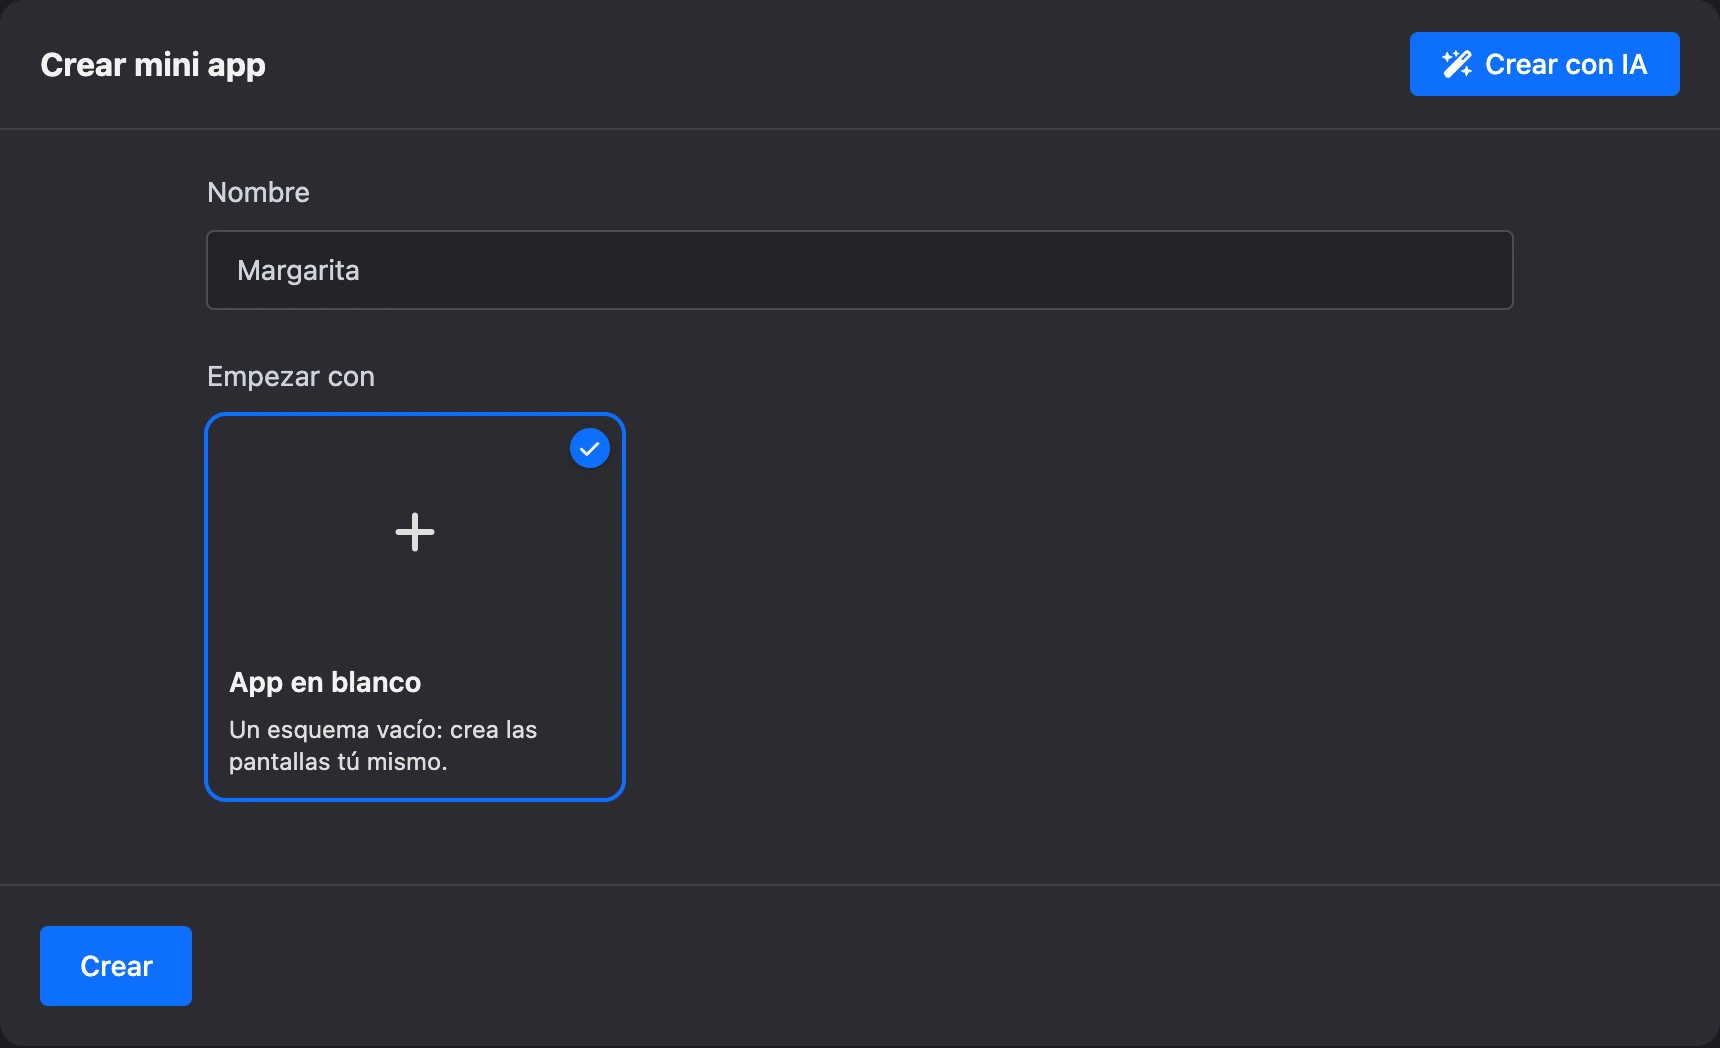Click the 'Un esquema vacío' description text
The image size is (1720, 1048).
pyautogui.click(x=383, y=745)
